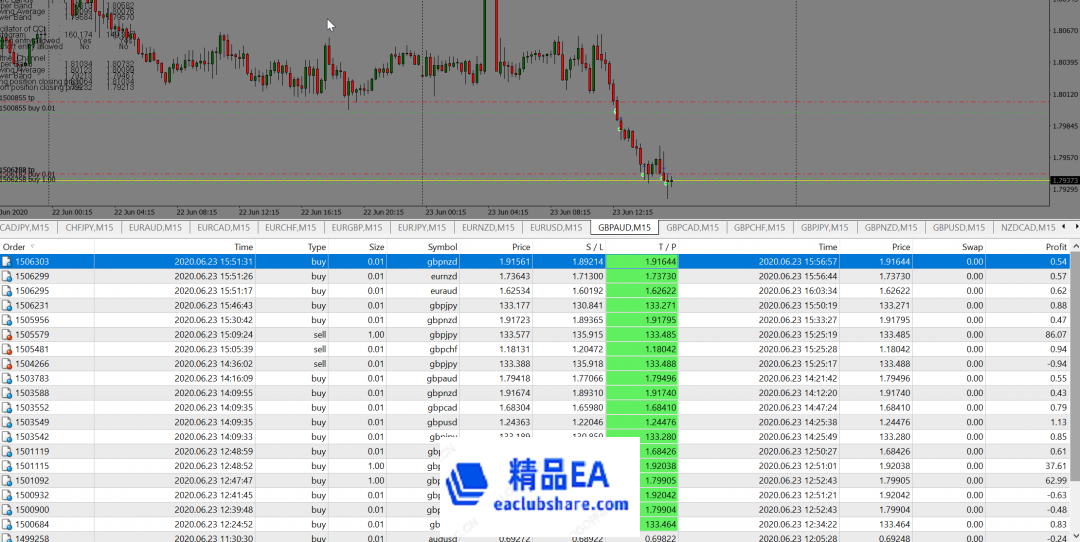Switch to the GBPUSD,M15 chart tab
The height and width of the screenshot is (542, 1080).
[959, 227]
